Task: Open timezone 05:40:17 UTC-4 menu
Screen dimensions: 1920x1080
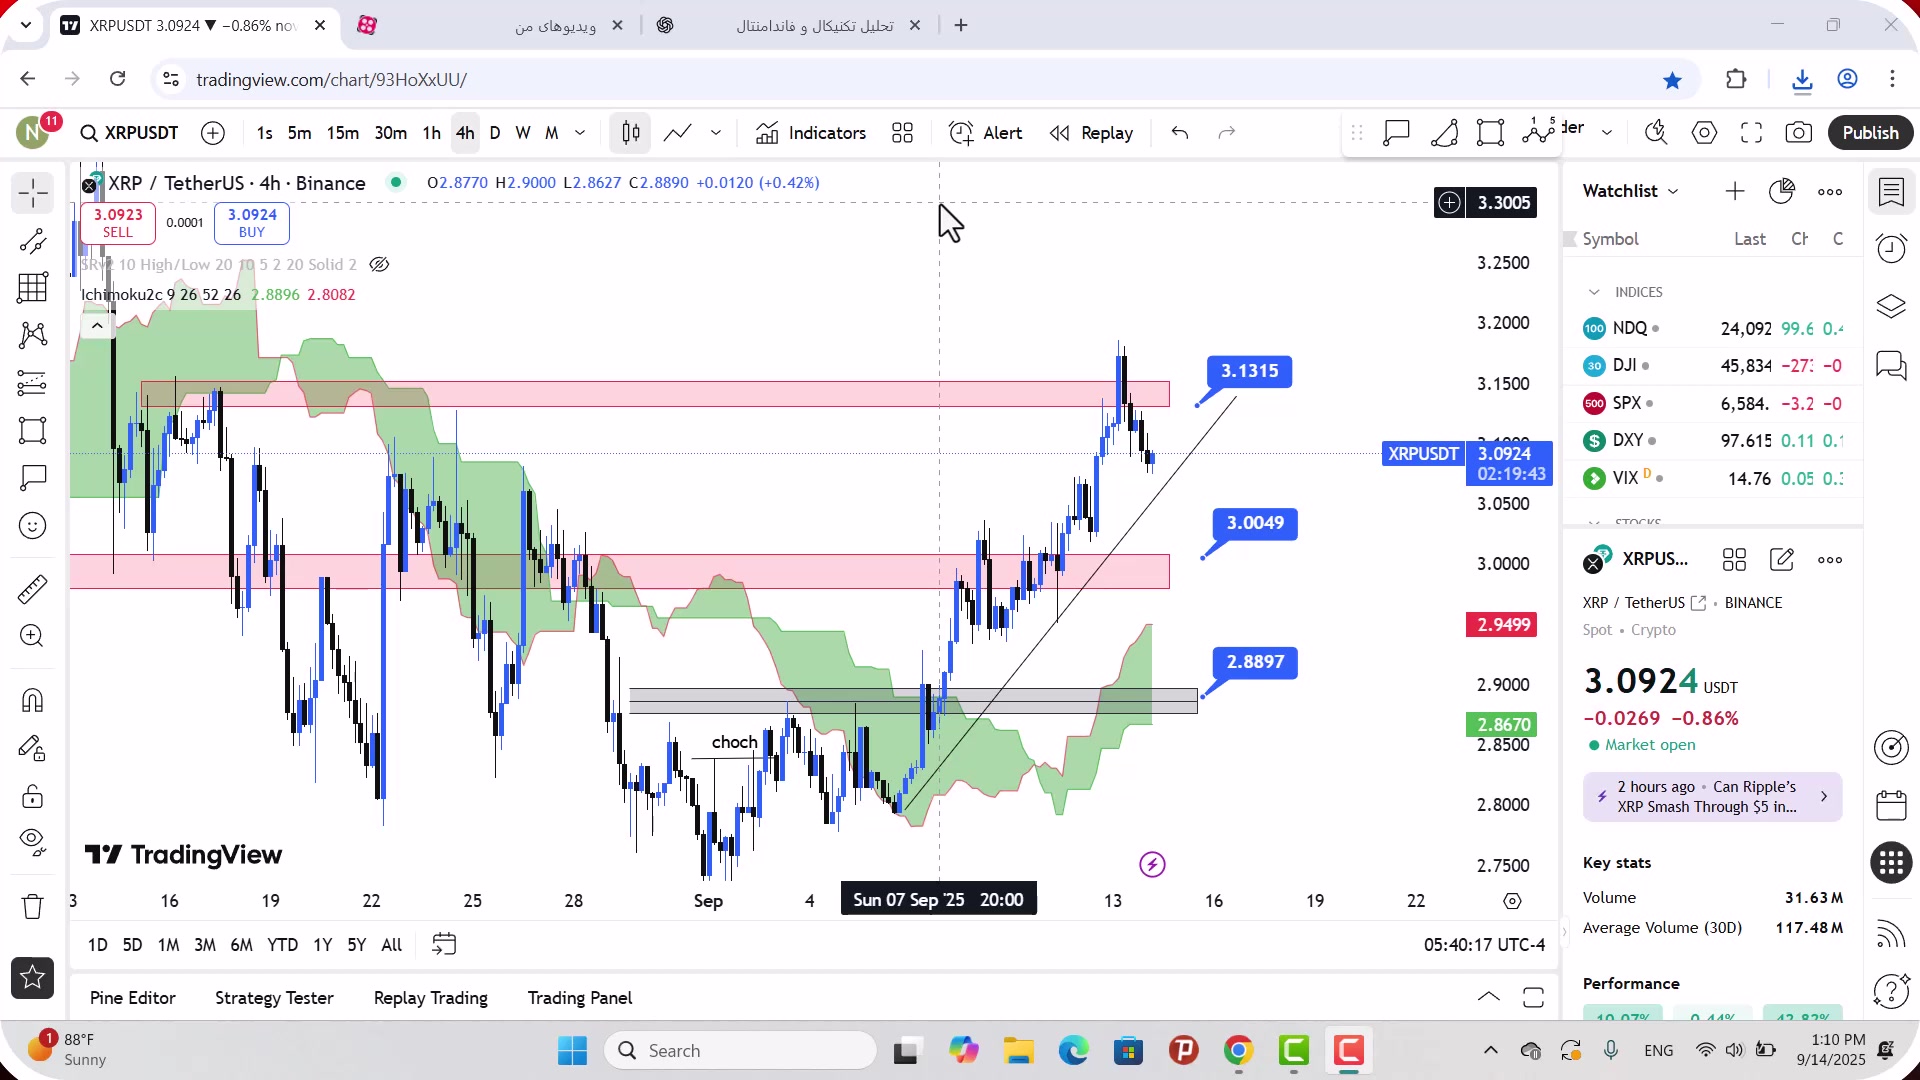Action: pos(1484,945)
